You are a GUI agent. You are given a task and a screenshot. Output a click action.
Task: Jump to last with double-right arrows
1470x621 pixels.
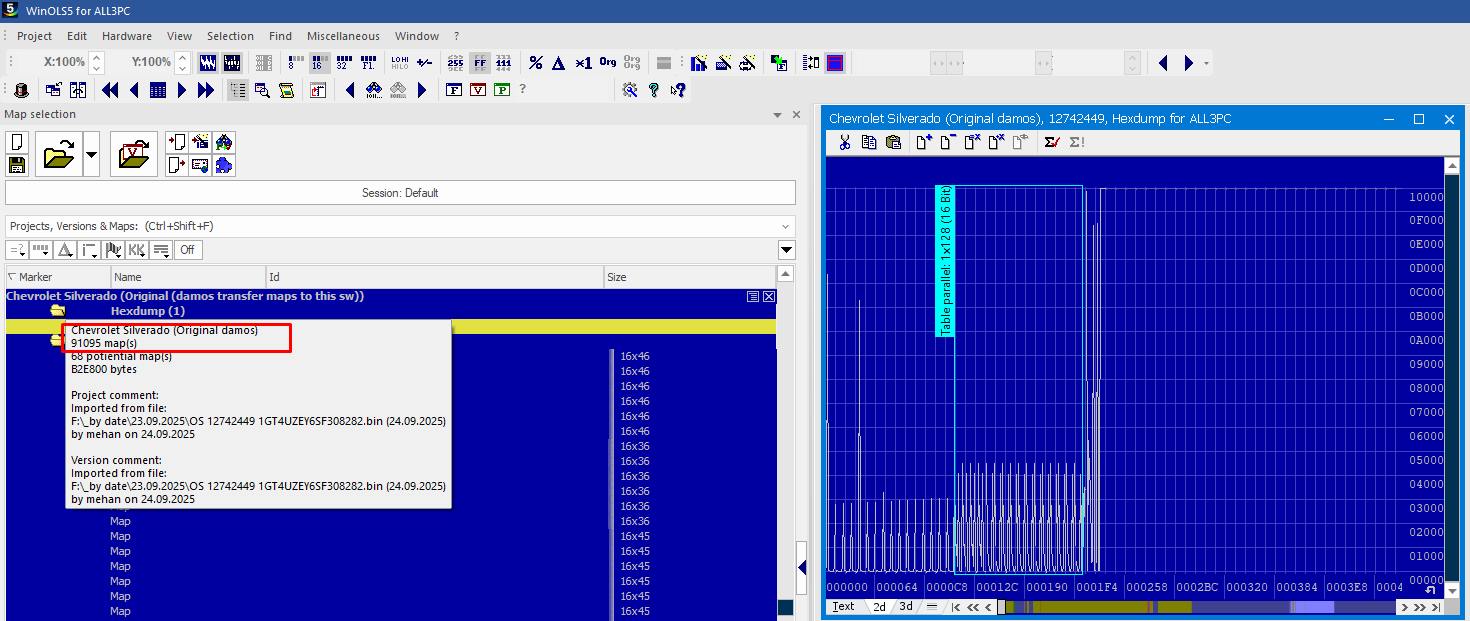(x=206, y=90)
